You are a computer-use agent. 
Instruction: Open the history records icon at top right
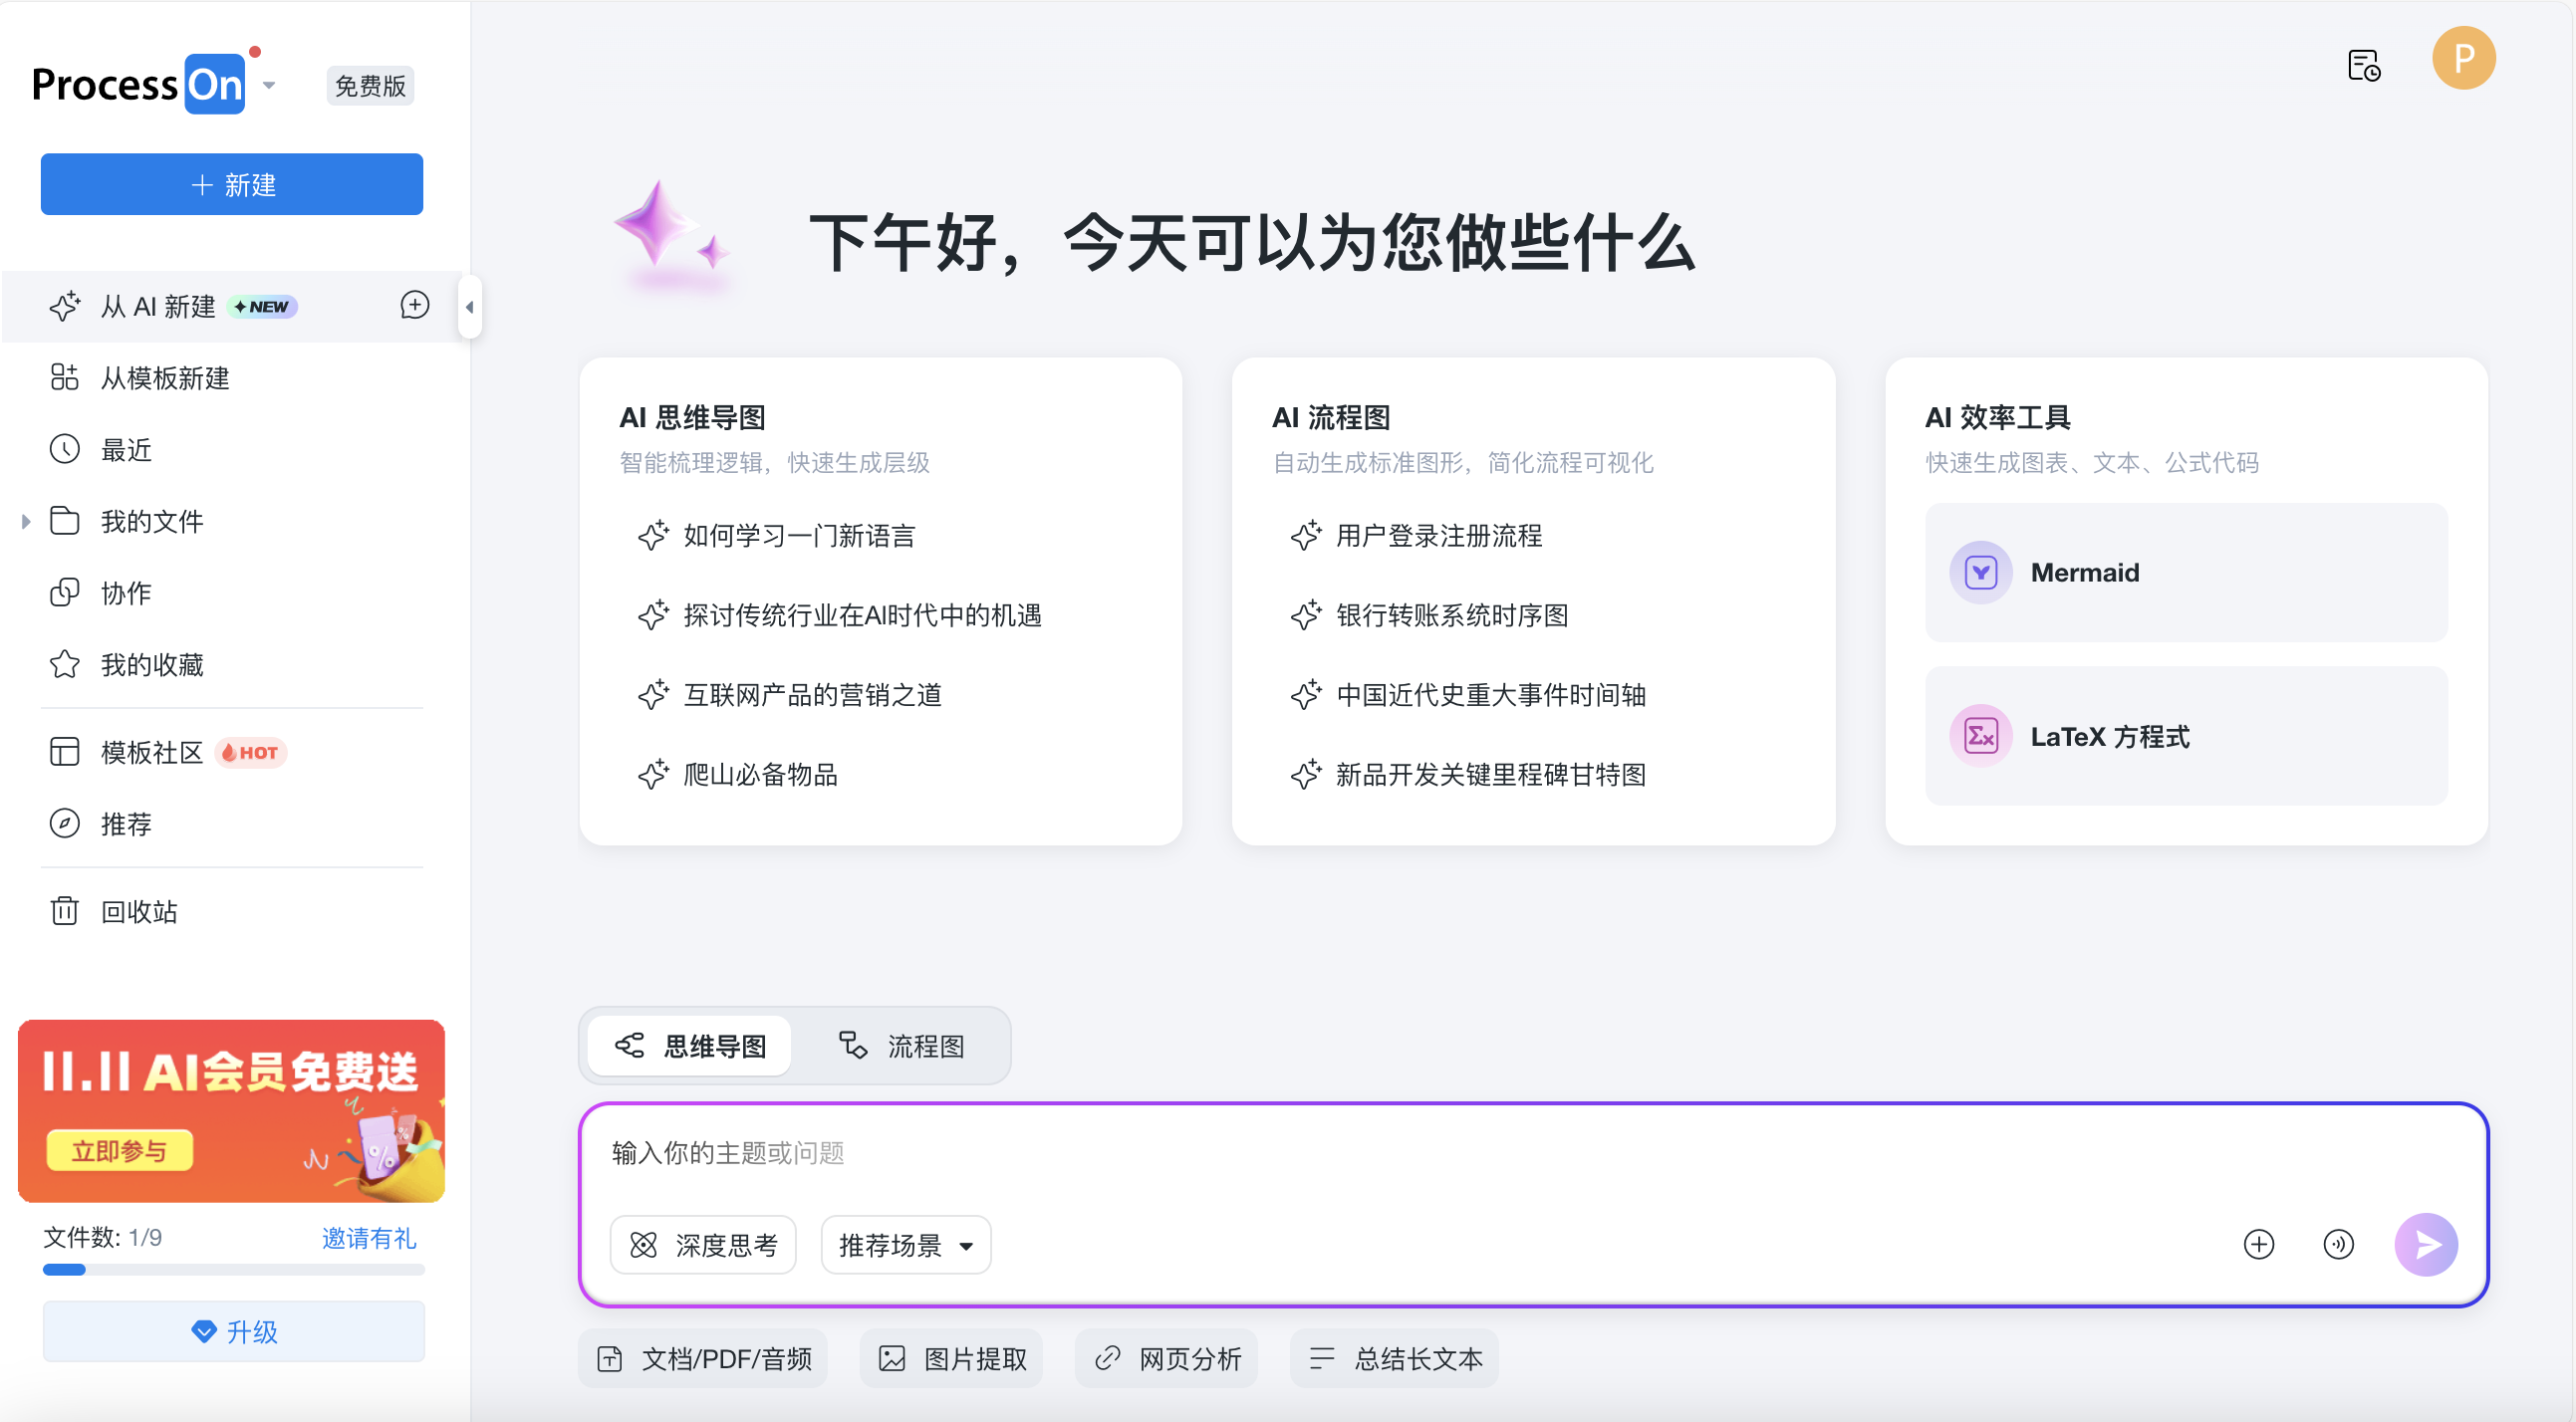pyautogui.click(x=2364, y=67)
